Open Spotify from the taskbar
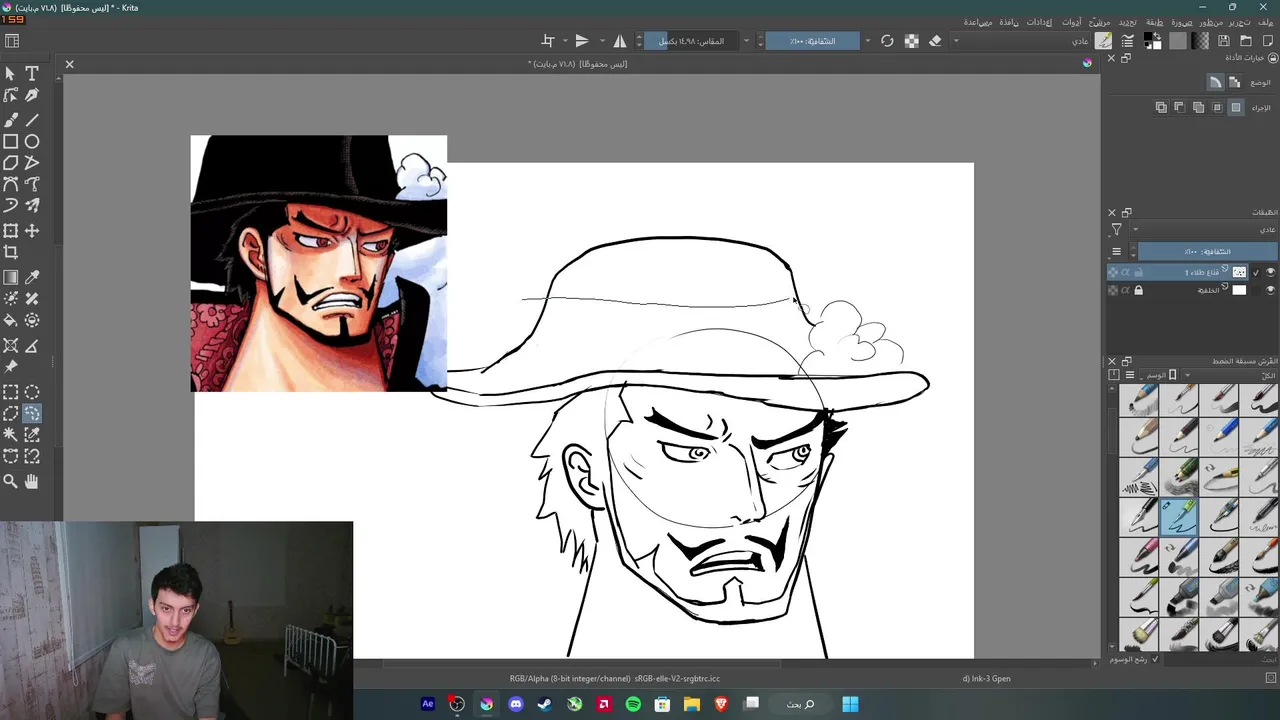This screenshot has height=720, width=1280. (x=633, y=704)
